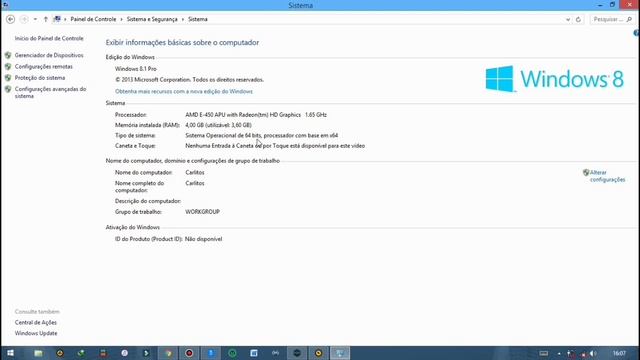Click the red record circle taskbar icon
This screenshot has height=360, width=640.
tap(189, 353)
